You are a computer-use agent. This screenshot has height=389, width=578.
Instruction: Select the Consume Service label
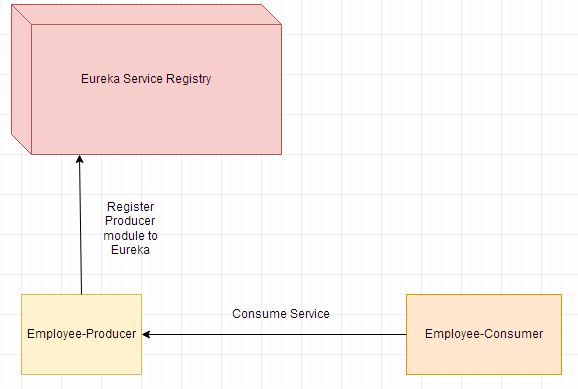tap(281, 314)
